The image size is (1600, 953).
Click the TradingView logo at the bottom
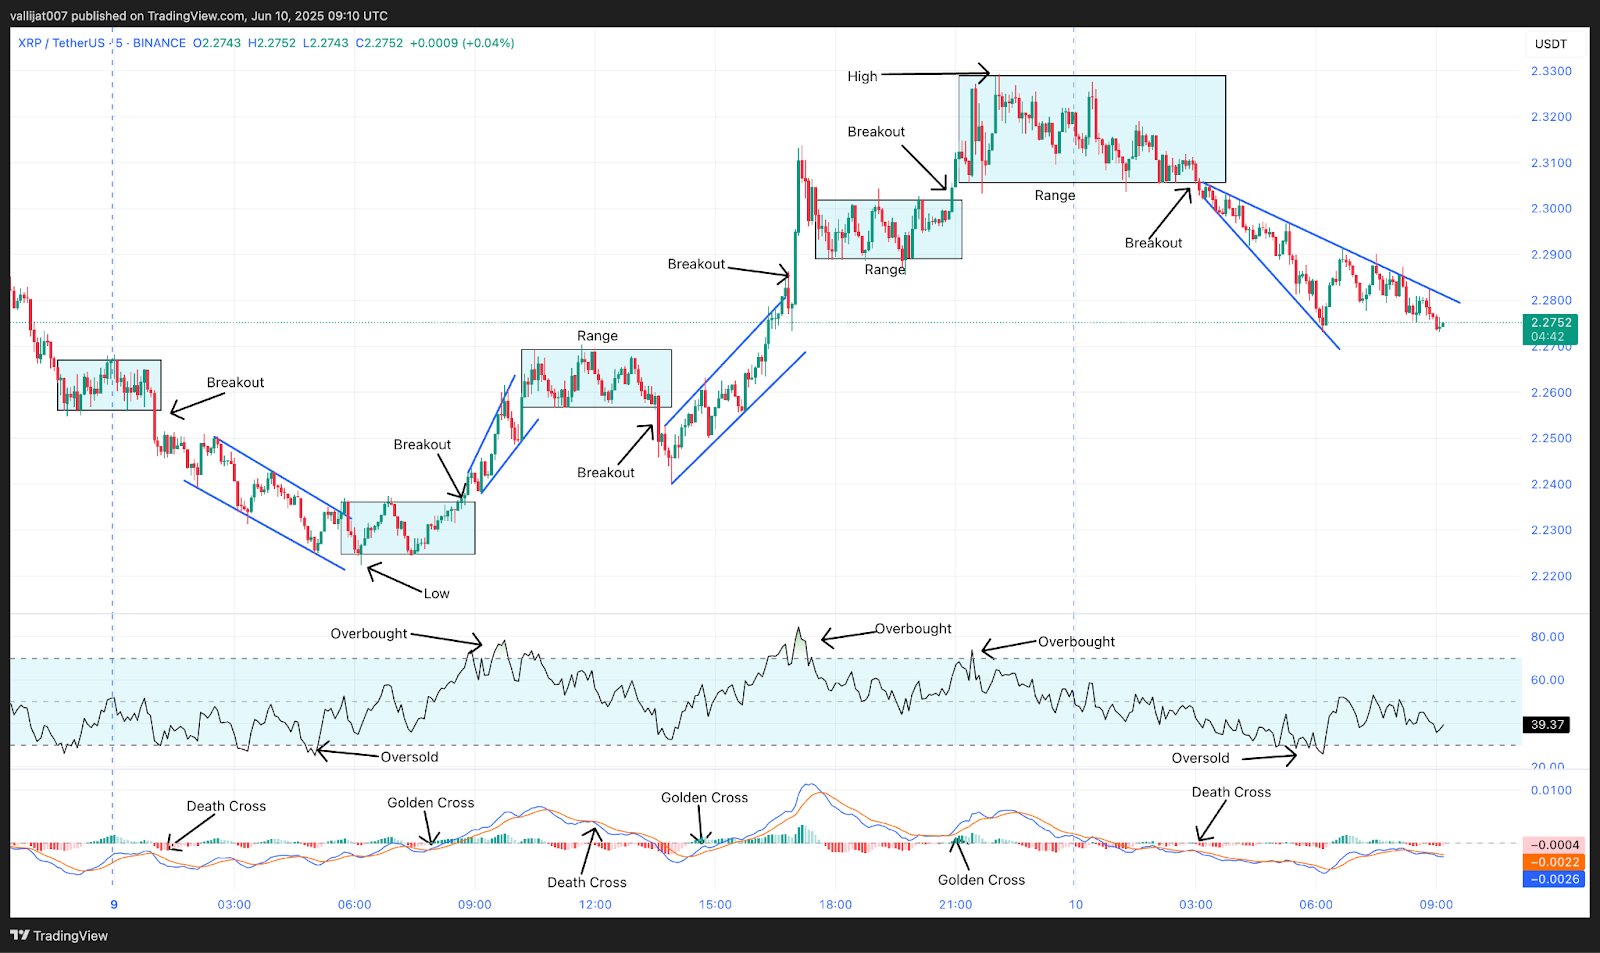click(59, 936)
